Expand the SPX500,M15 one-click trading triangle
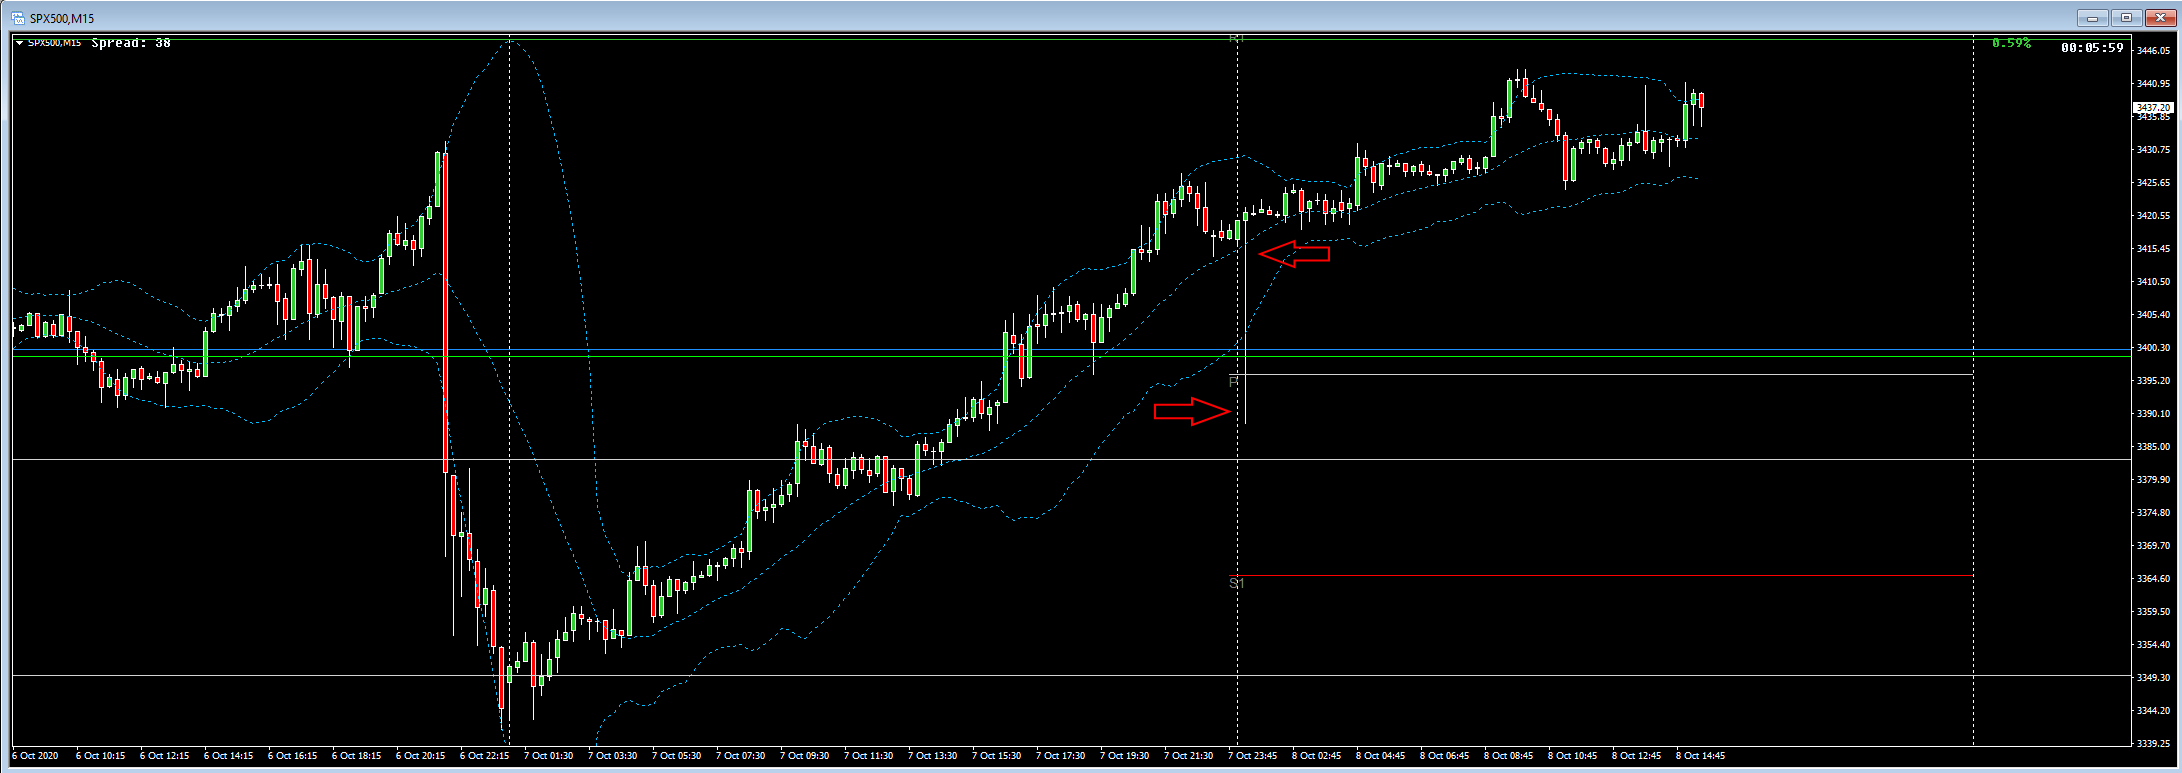Viewport: 2182px width, 773px height. (x=19, y=43)
